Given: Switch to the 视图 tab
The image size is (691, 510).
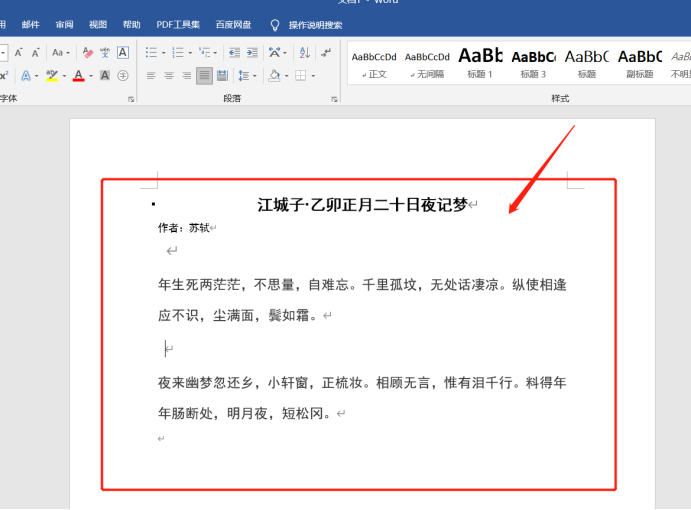Looking at the screenshot, I should (x=98, y=25).
